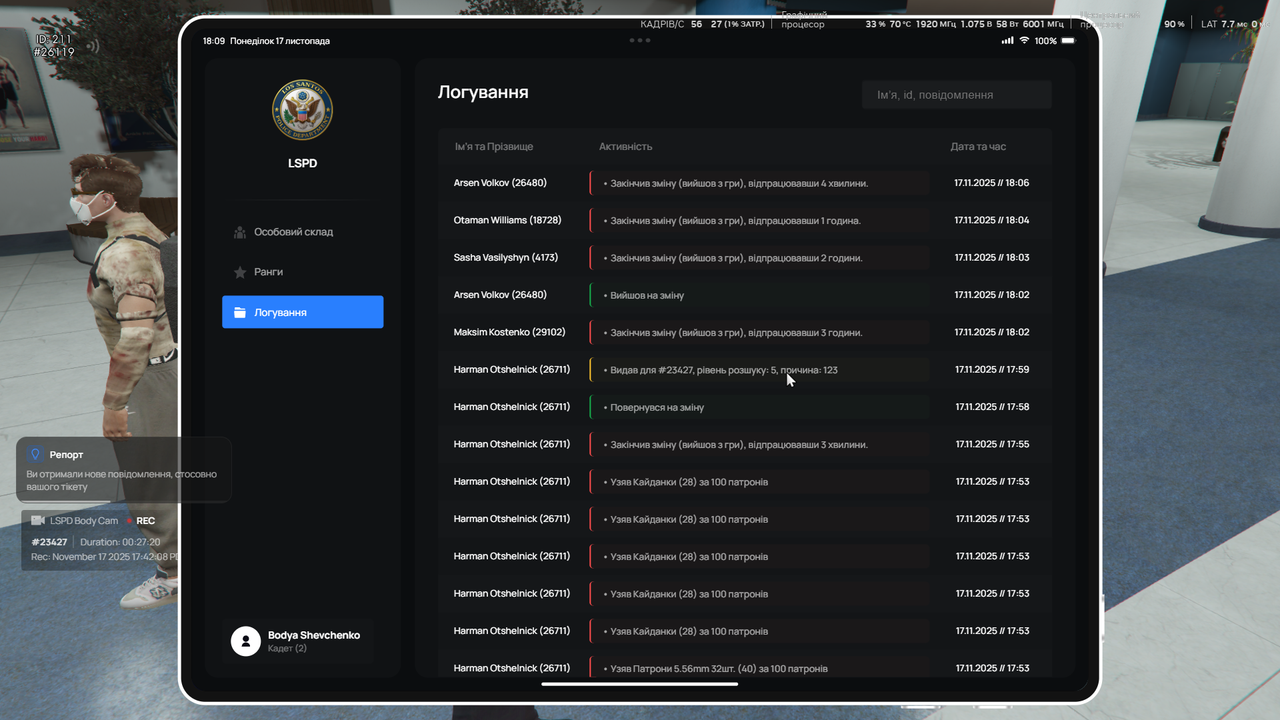Click the Ім'я та Прізвище column header
The height and width of the screenshot is (720, 1280).
pyautogui.click(x=494, y=147)
